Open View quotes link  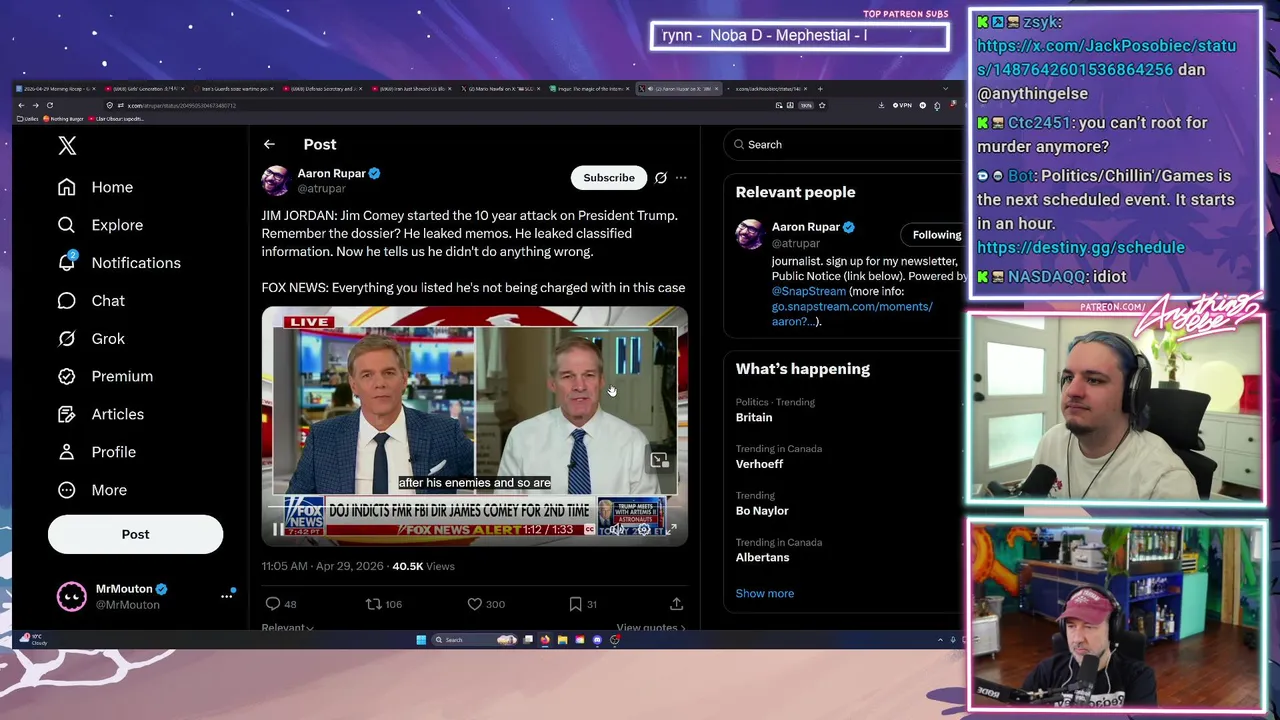click(651, 627)
